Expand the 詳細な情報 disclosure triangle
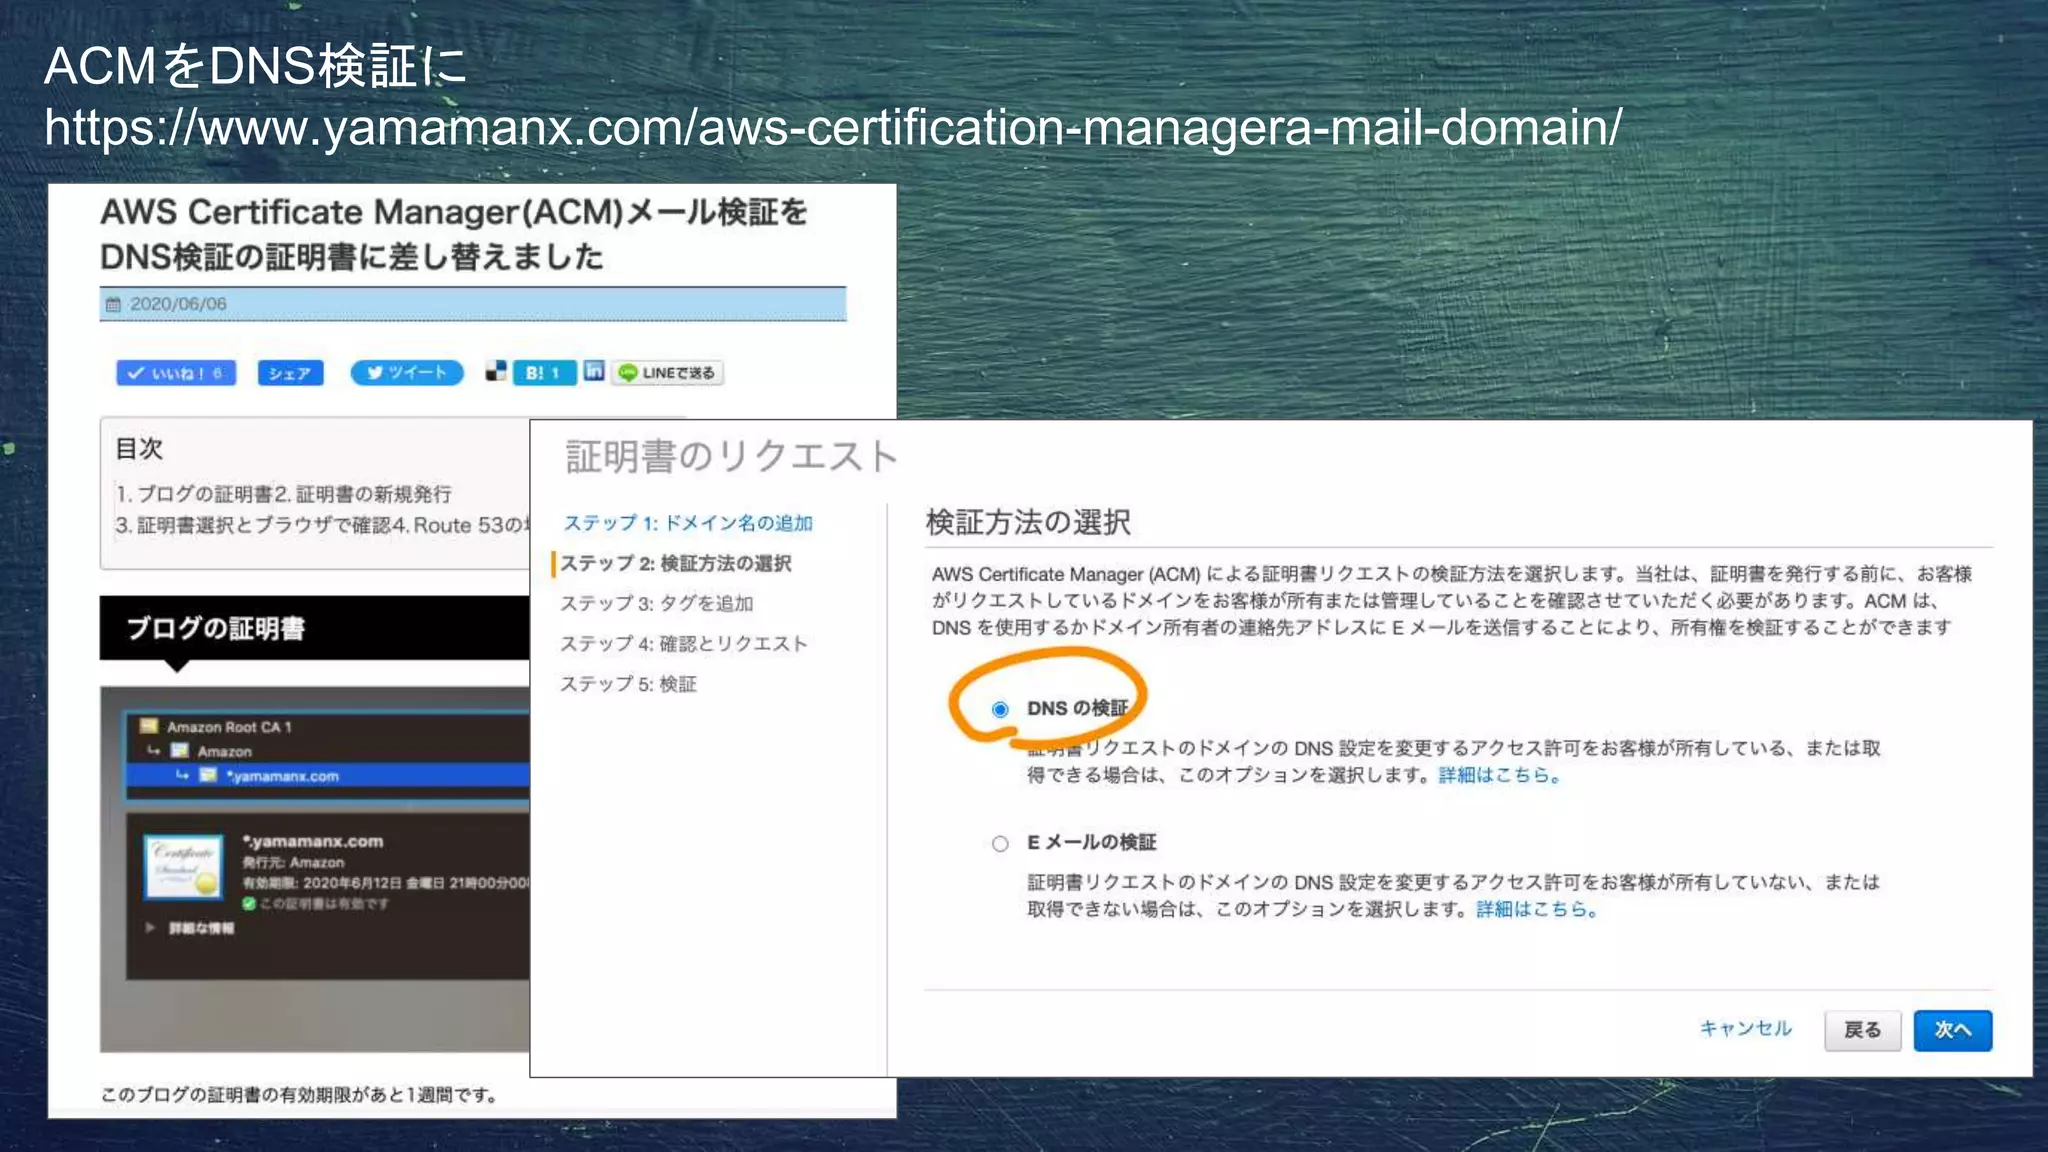This screenshot has width=2048, height=1152. [150, 928]
